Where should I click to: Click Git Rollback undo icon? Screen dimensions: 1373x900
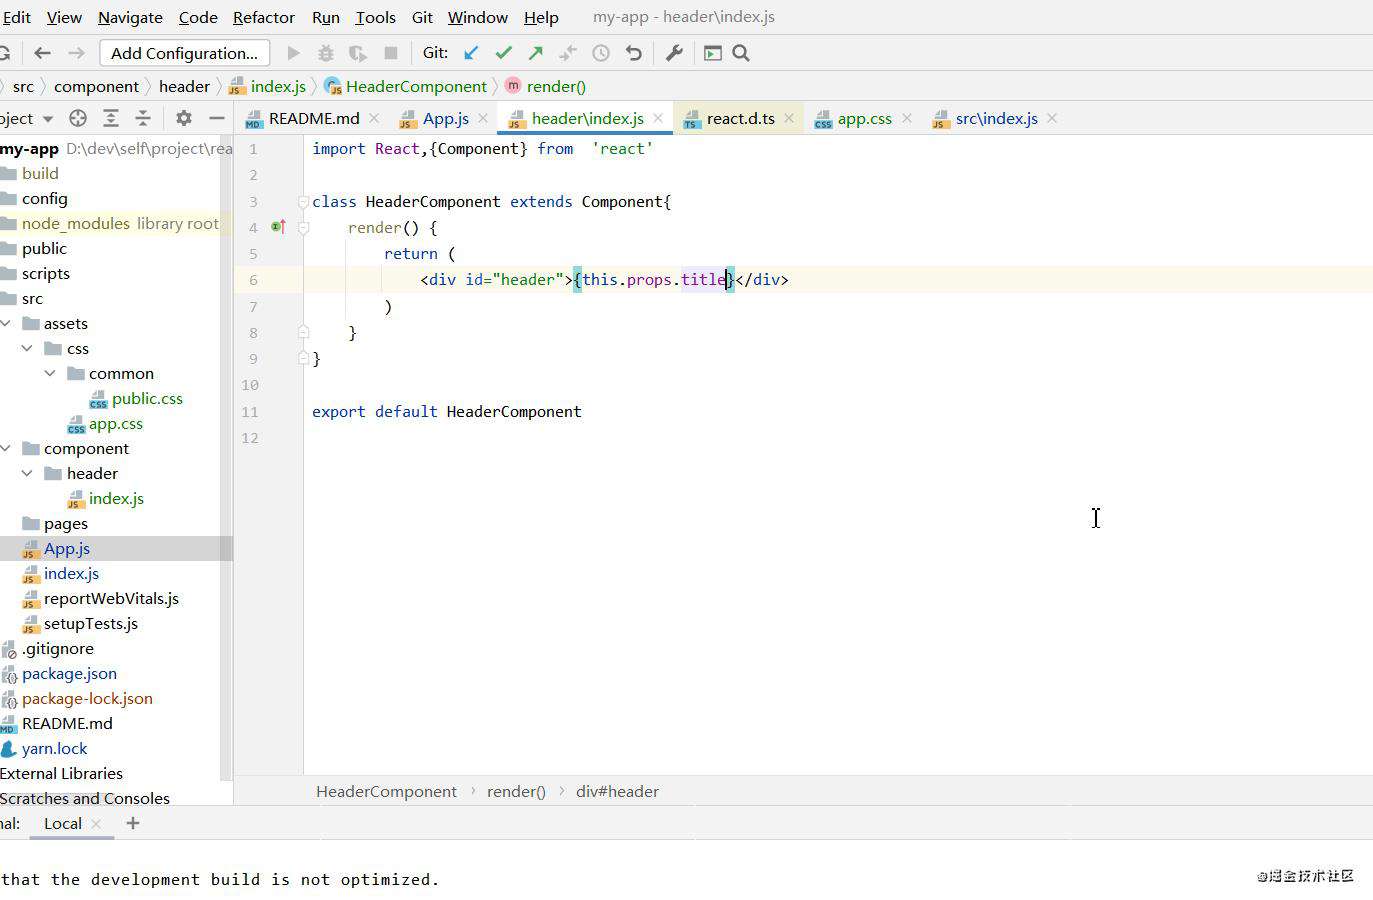click(x=633, y=53)
